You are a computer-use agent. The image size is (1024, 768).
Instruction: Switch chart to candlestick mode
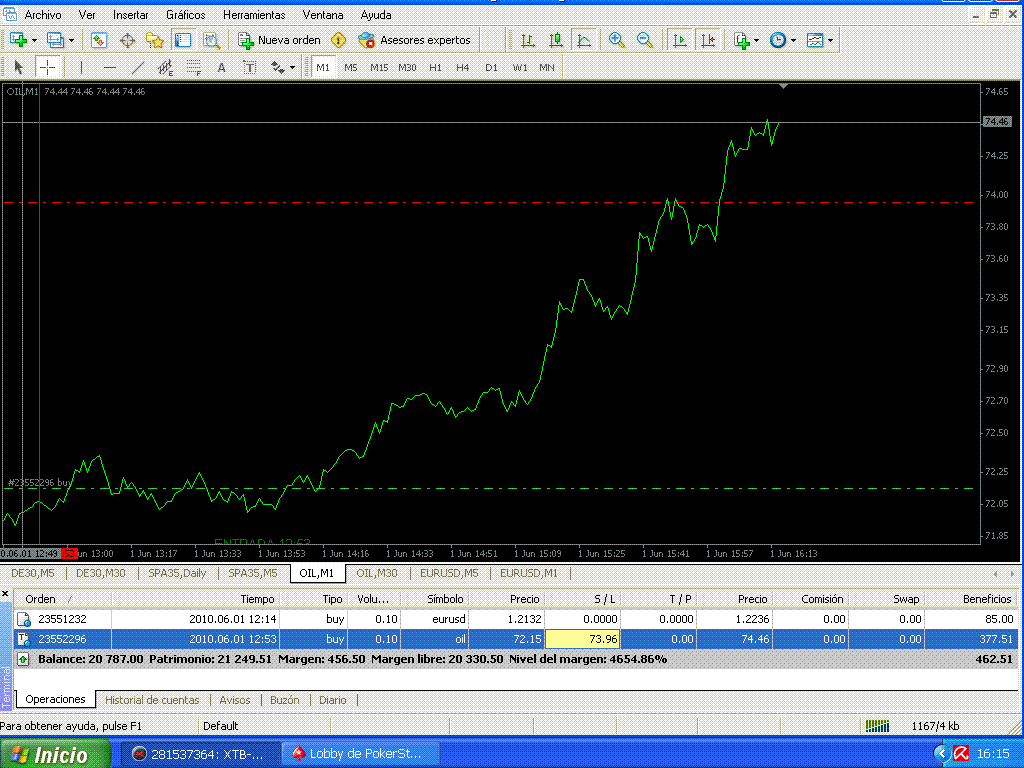(x=556, y=40)
